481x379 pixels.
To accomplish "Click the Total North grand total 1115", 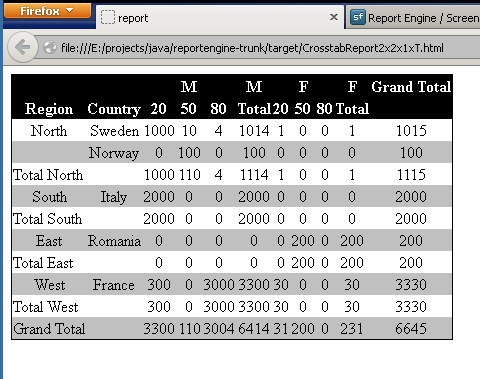I will tap(411, 175).
